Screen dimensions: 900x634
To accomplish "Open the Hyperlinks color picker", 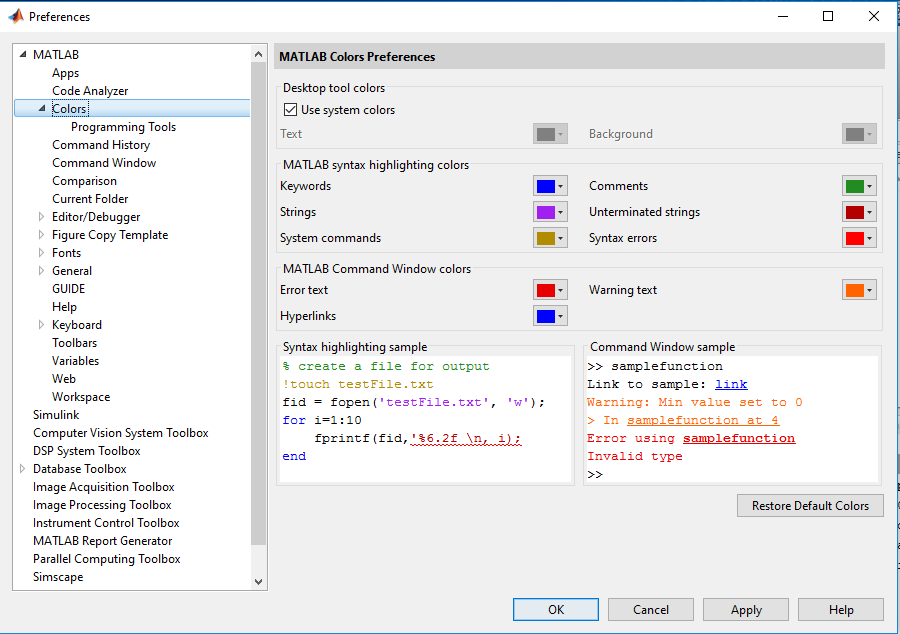I will pyautogui.click(x=550, y=316).
